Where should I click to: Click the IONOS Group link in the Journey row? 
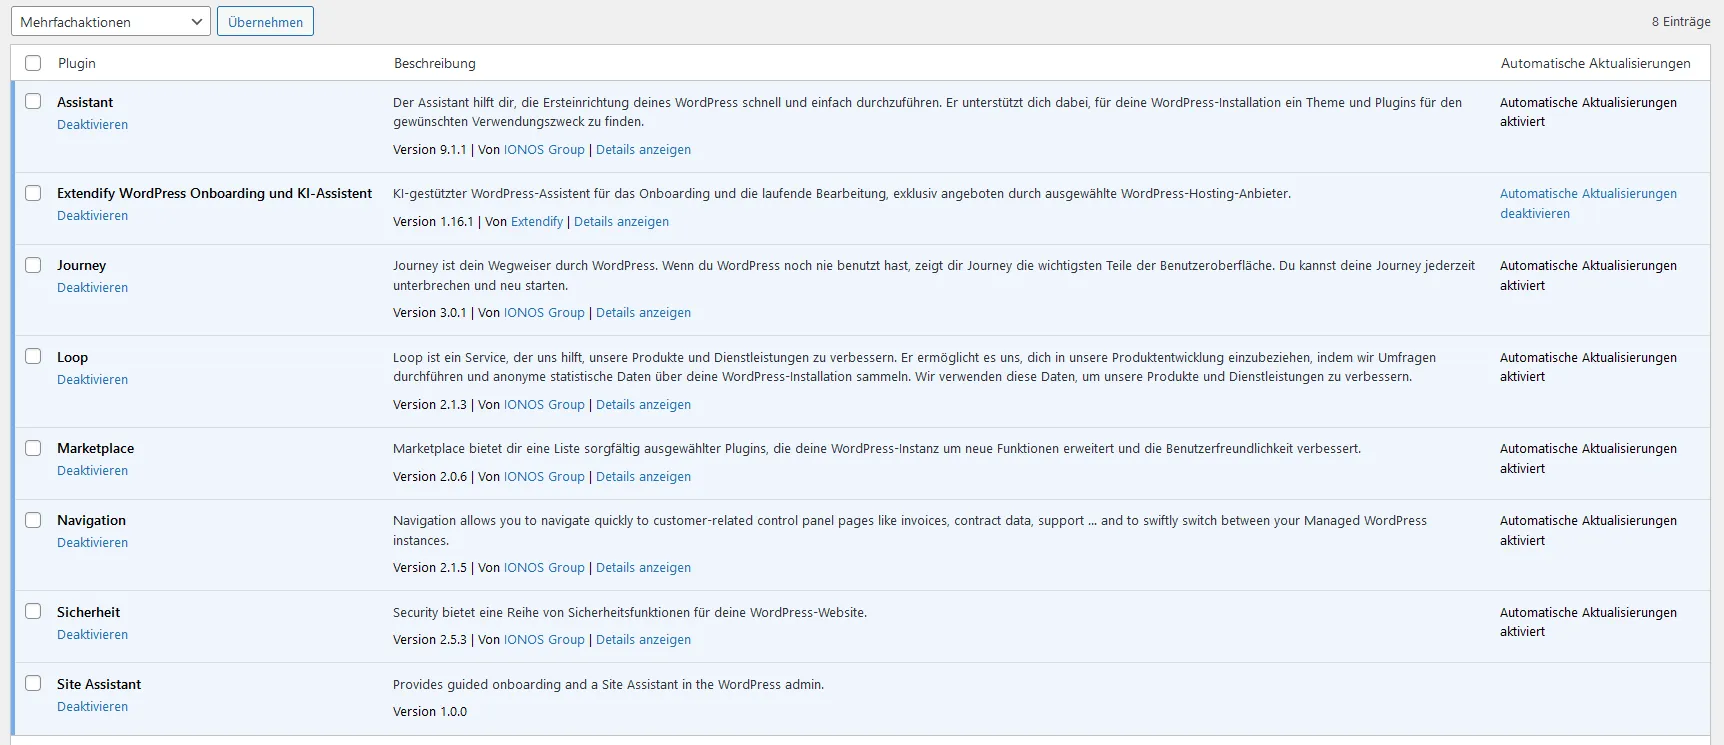544,313
